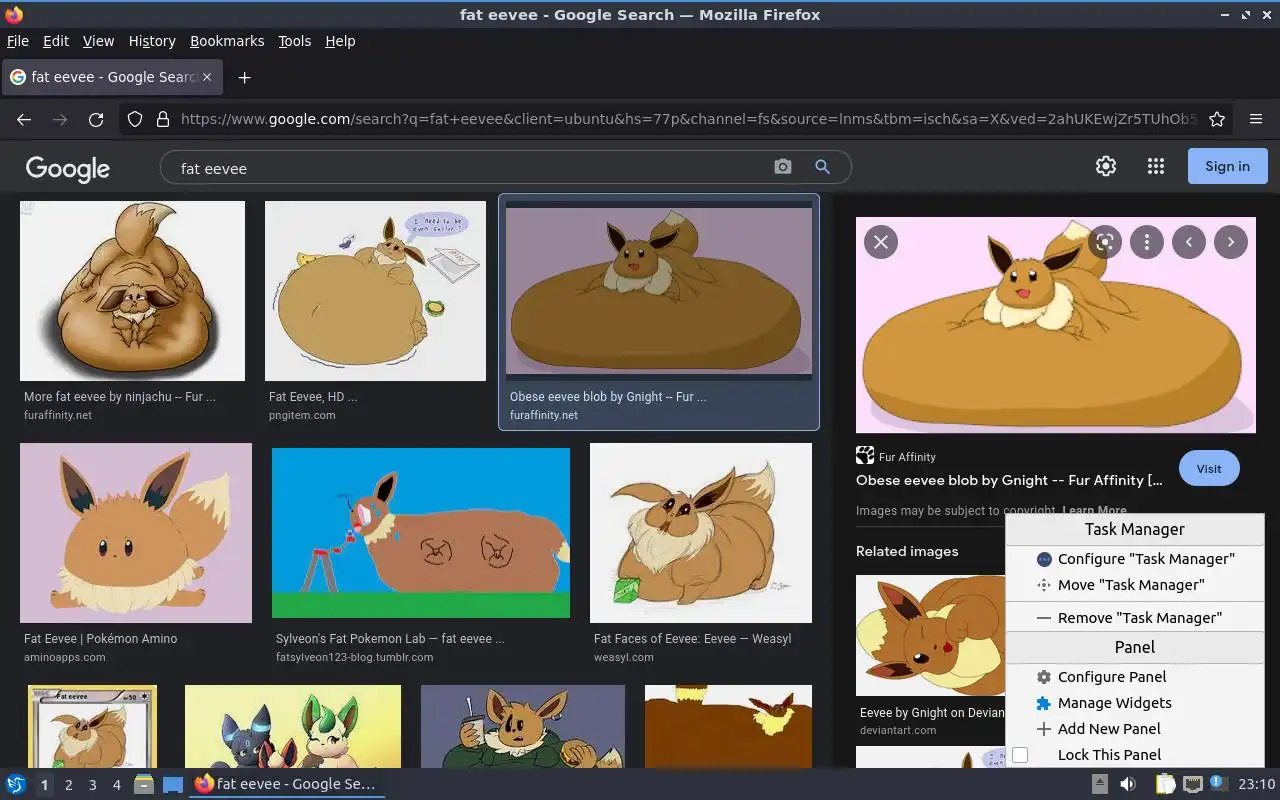
Task: Click the Sign in button
Action: 1227,166
